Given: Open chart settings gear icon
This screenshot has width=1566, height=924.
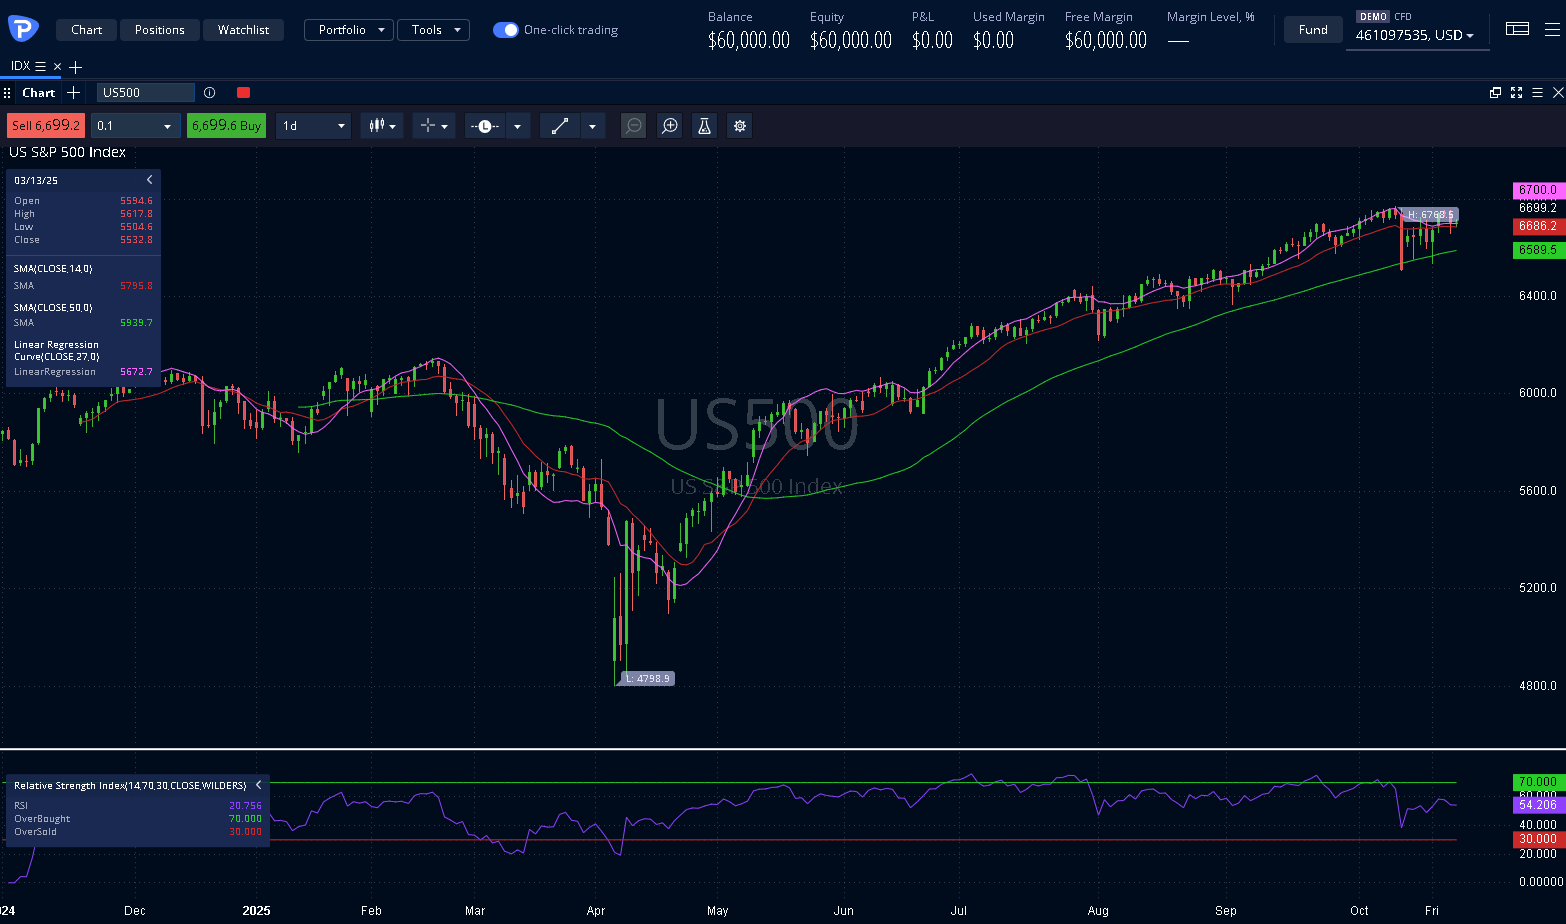Looking at the screenshot, I should point(739,126).
